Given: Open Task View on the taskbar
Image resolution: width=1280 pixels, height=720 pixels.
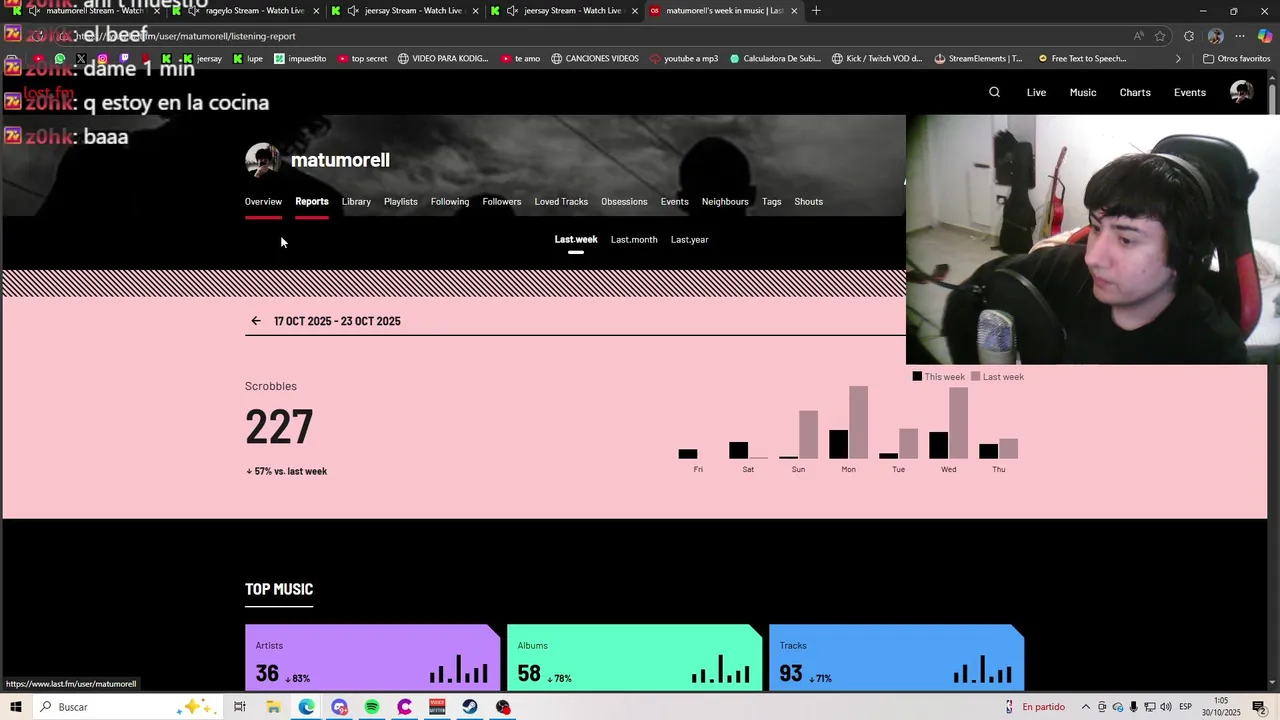Looking at the screenshot, I should pyautogui.click(x=240, y=707).
